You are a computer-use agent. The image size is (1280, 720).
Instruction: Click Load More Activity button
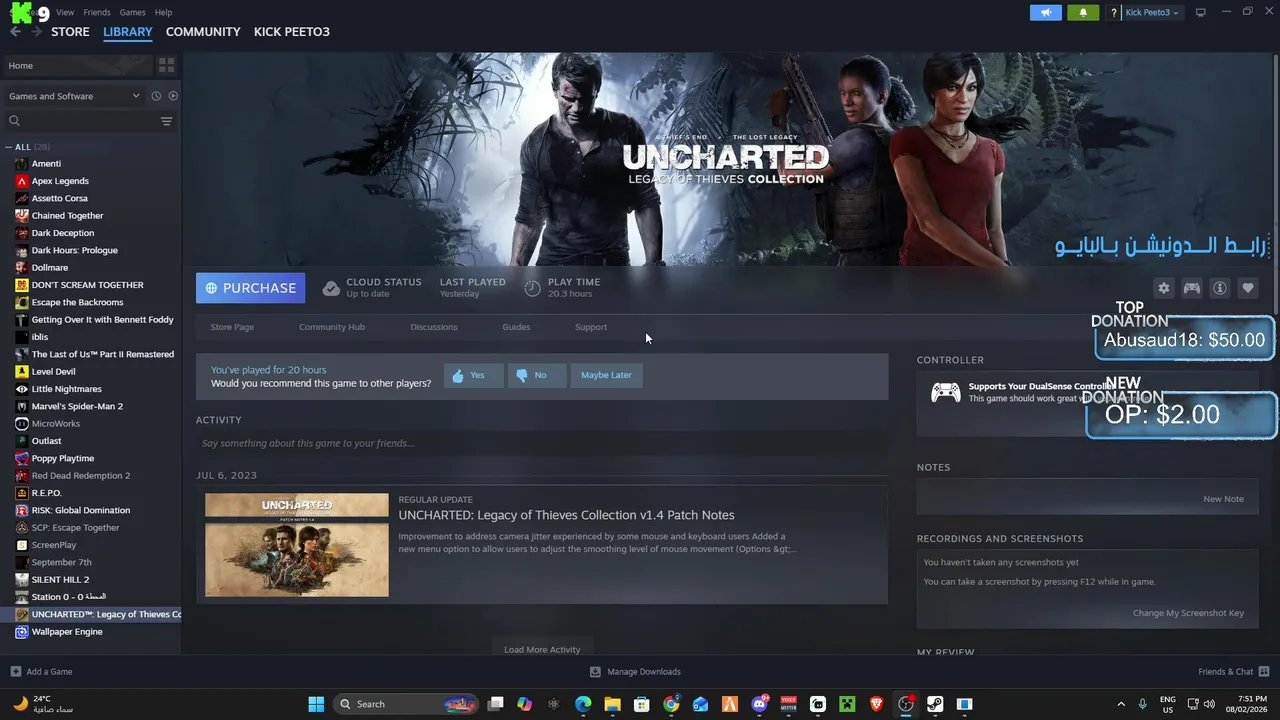[x=542, y=650]
